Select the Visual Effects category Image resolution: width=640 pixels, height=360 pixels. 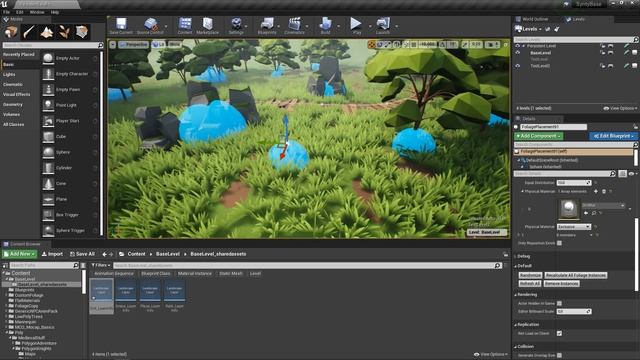pos(16,95)
